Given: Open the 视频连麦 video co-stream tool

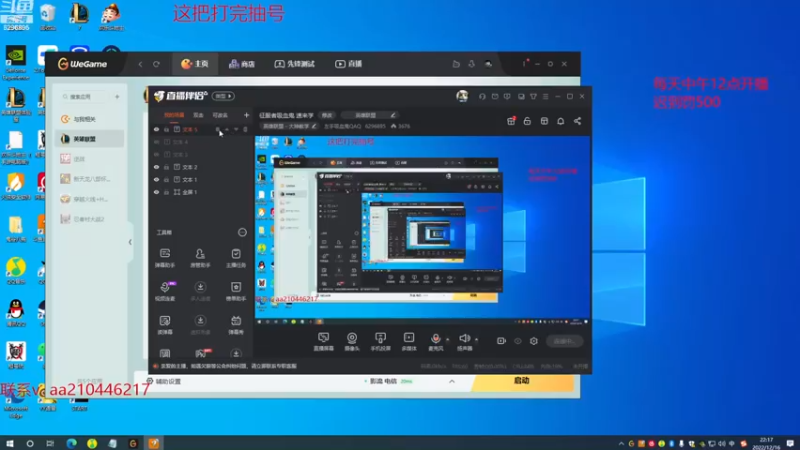Looking at the screenshot, I should 165,291.
